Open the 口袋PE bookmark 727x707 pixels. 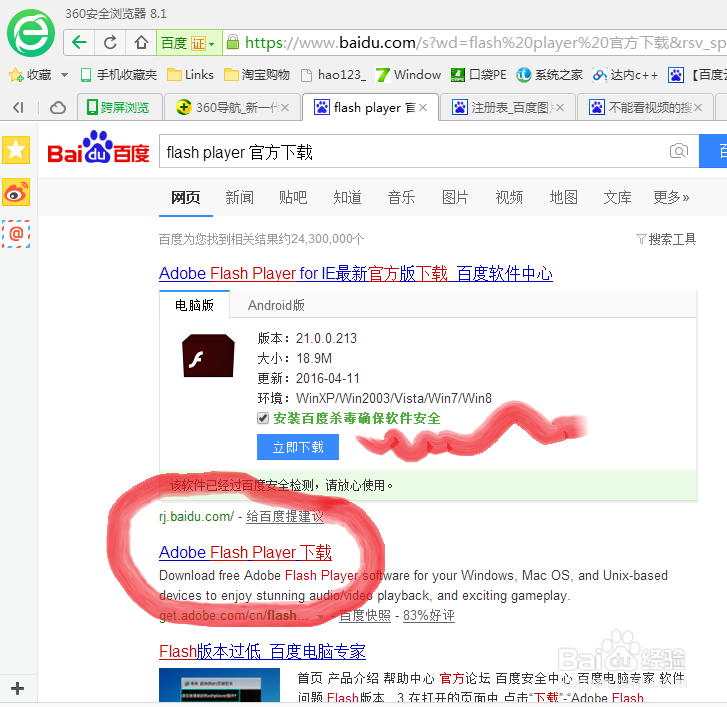click(478, 75)
